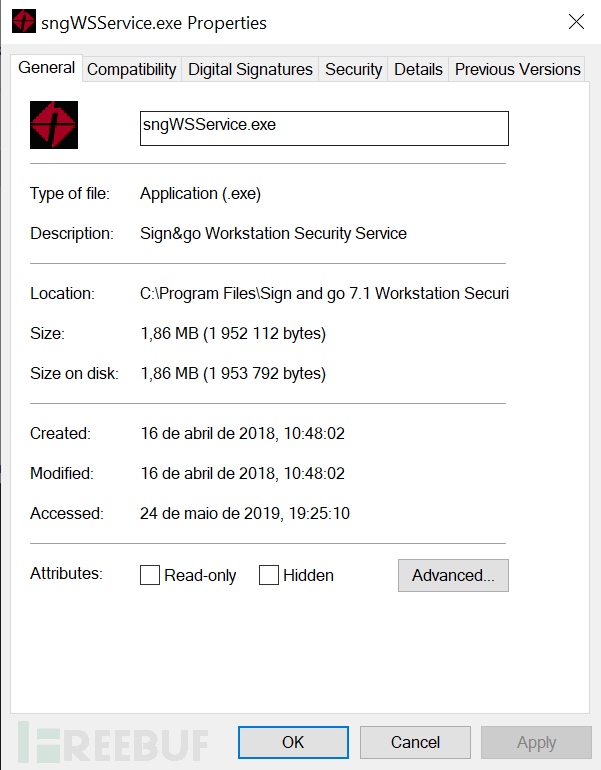Show the Details tab
This screenshot has height=770, width=601.
point(418,69)
